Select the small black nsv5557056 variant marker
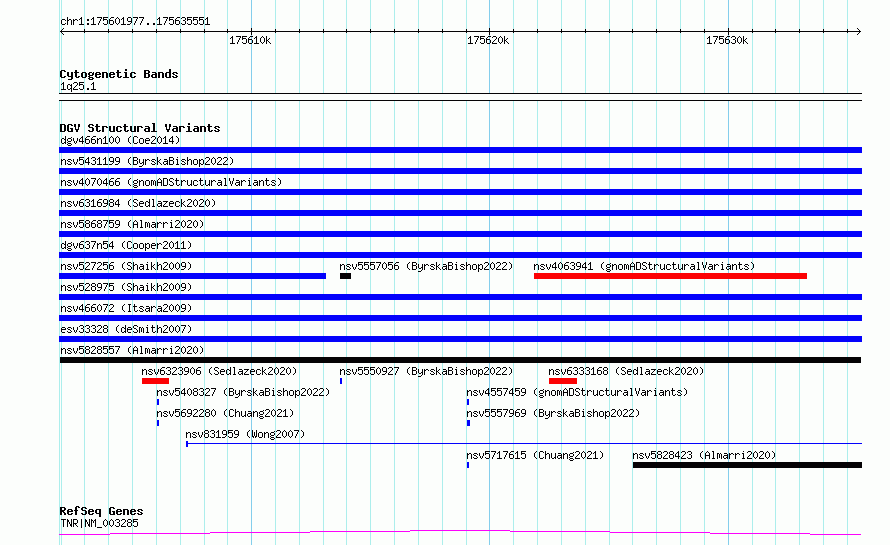This screenshot has width=890, height=545. [345, 276]
